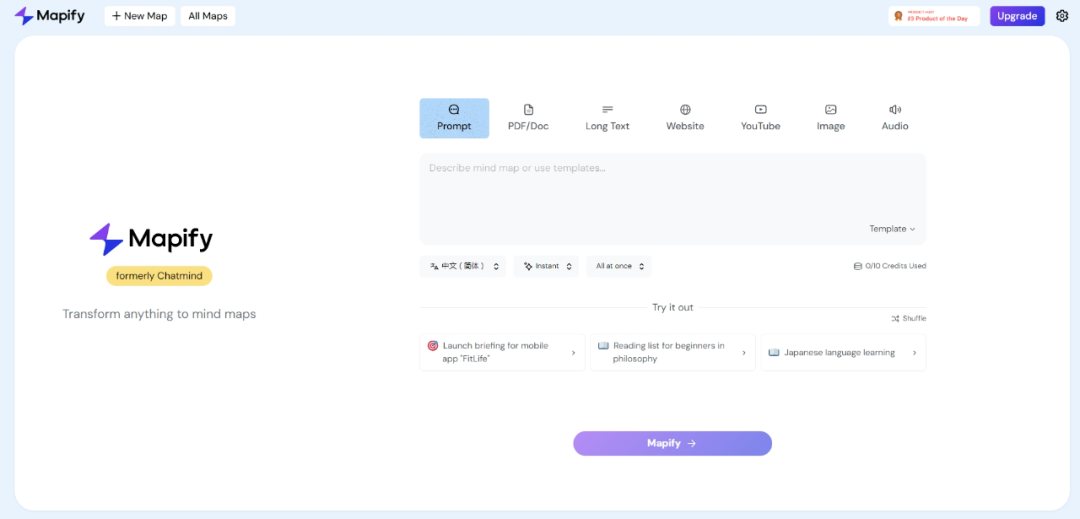Switch to the Long Text tab
This screenshot has height=519, width=1080.
(x=608, y=118)
